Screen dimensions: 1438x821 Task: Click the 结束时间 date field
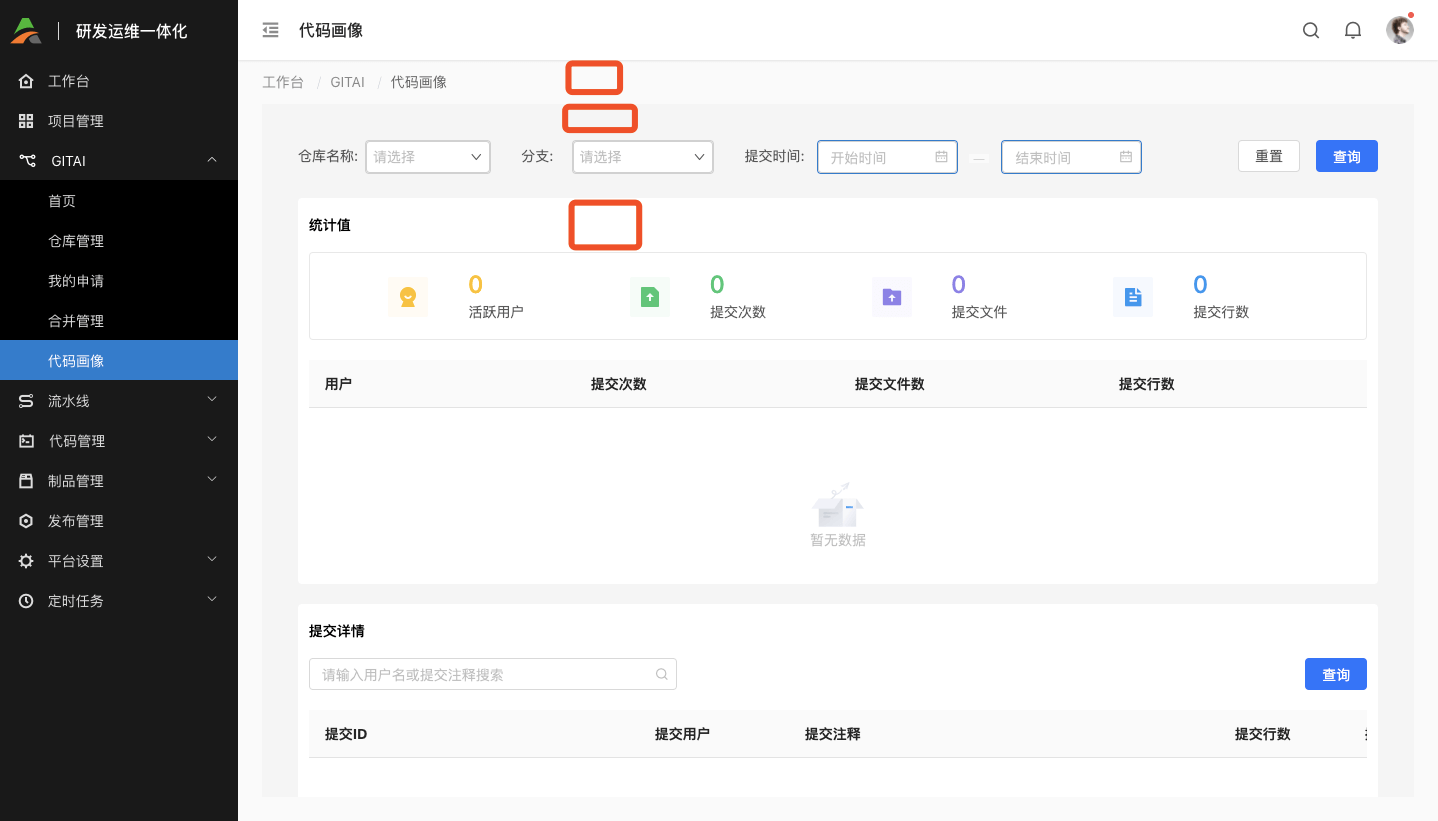pyautogui.click(x=1071, y=157)
